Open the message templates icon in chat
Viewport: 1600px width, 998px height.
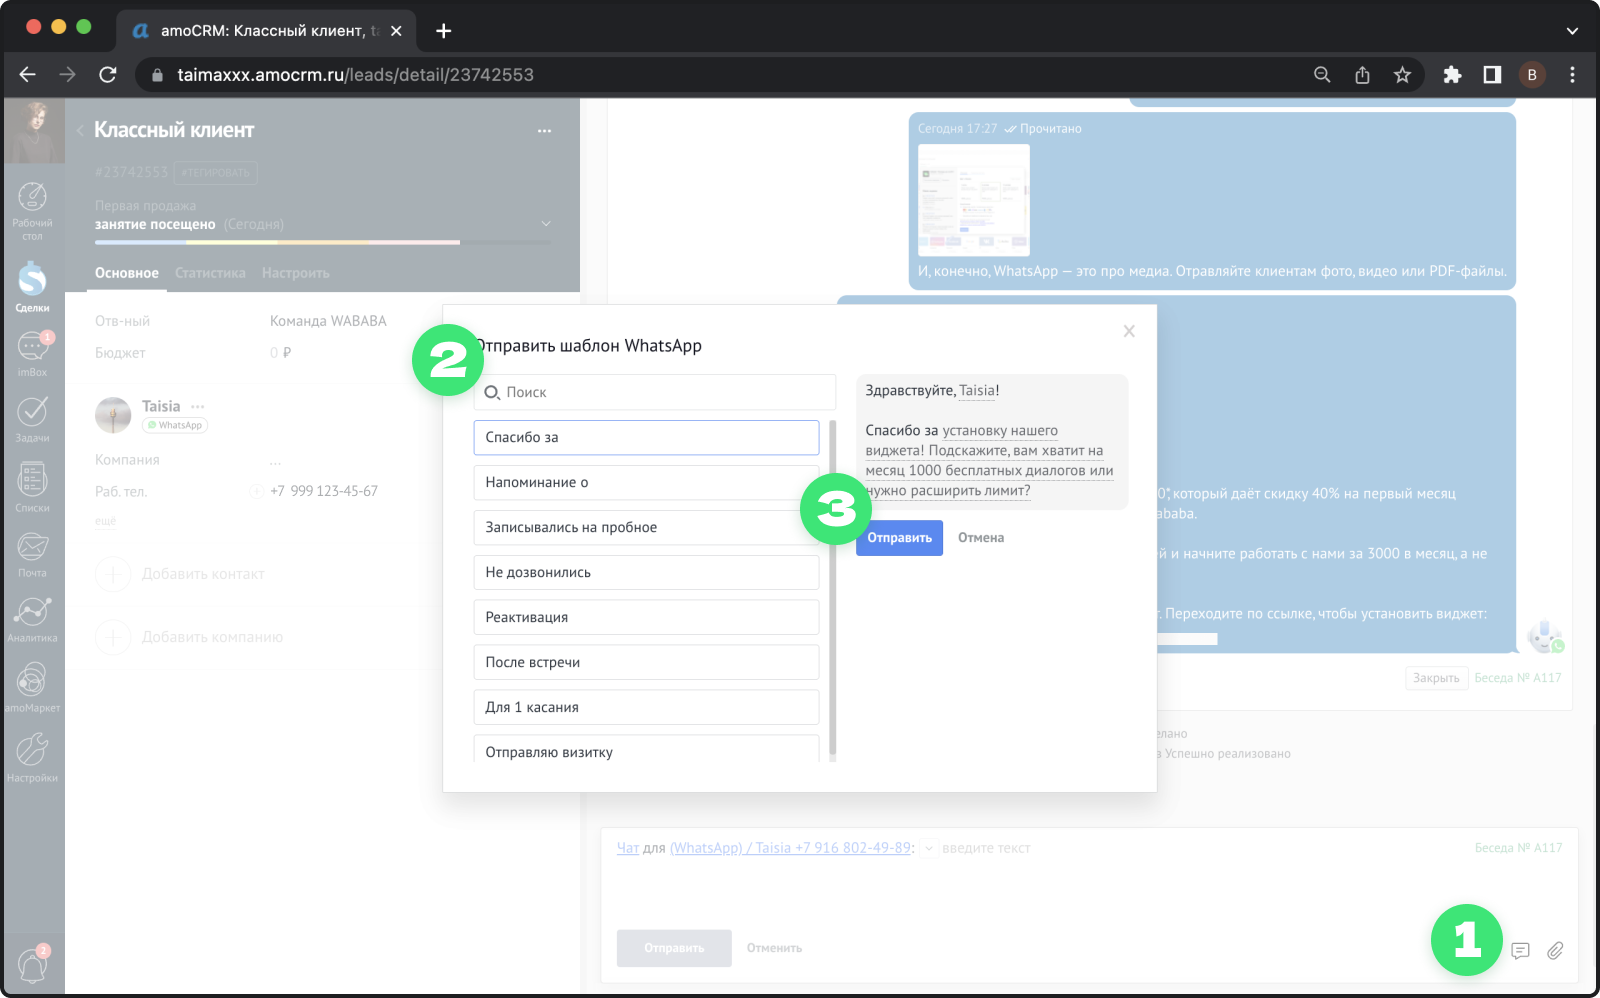click(1520, 951)
